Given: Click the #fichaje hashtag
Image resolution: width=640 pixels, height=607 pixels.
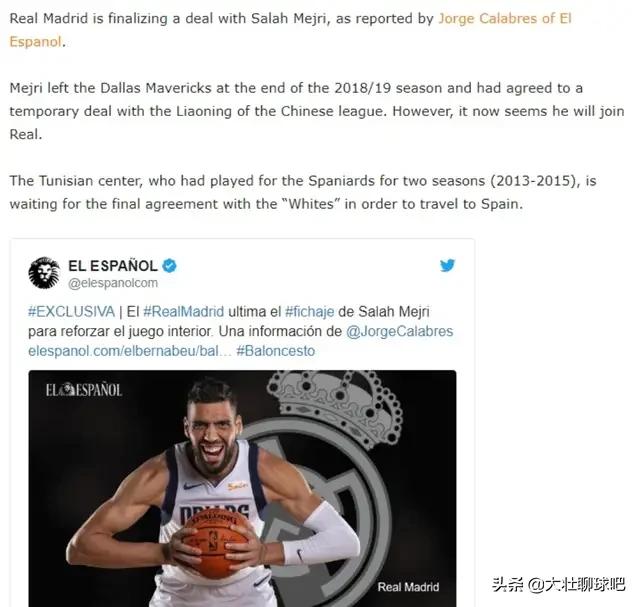Looking at the screenshot, I should click(x=309, y=311).
